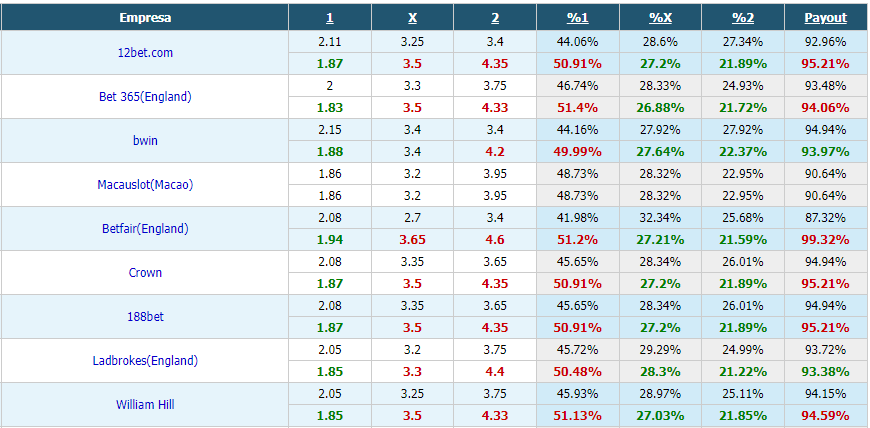Select bwin current away odds 4.2

[x=495, y=152]
